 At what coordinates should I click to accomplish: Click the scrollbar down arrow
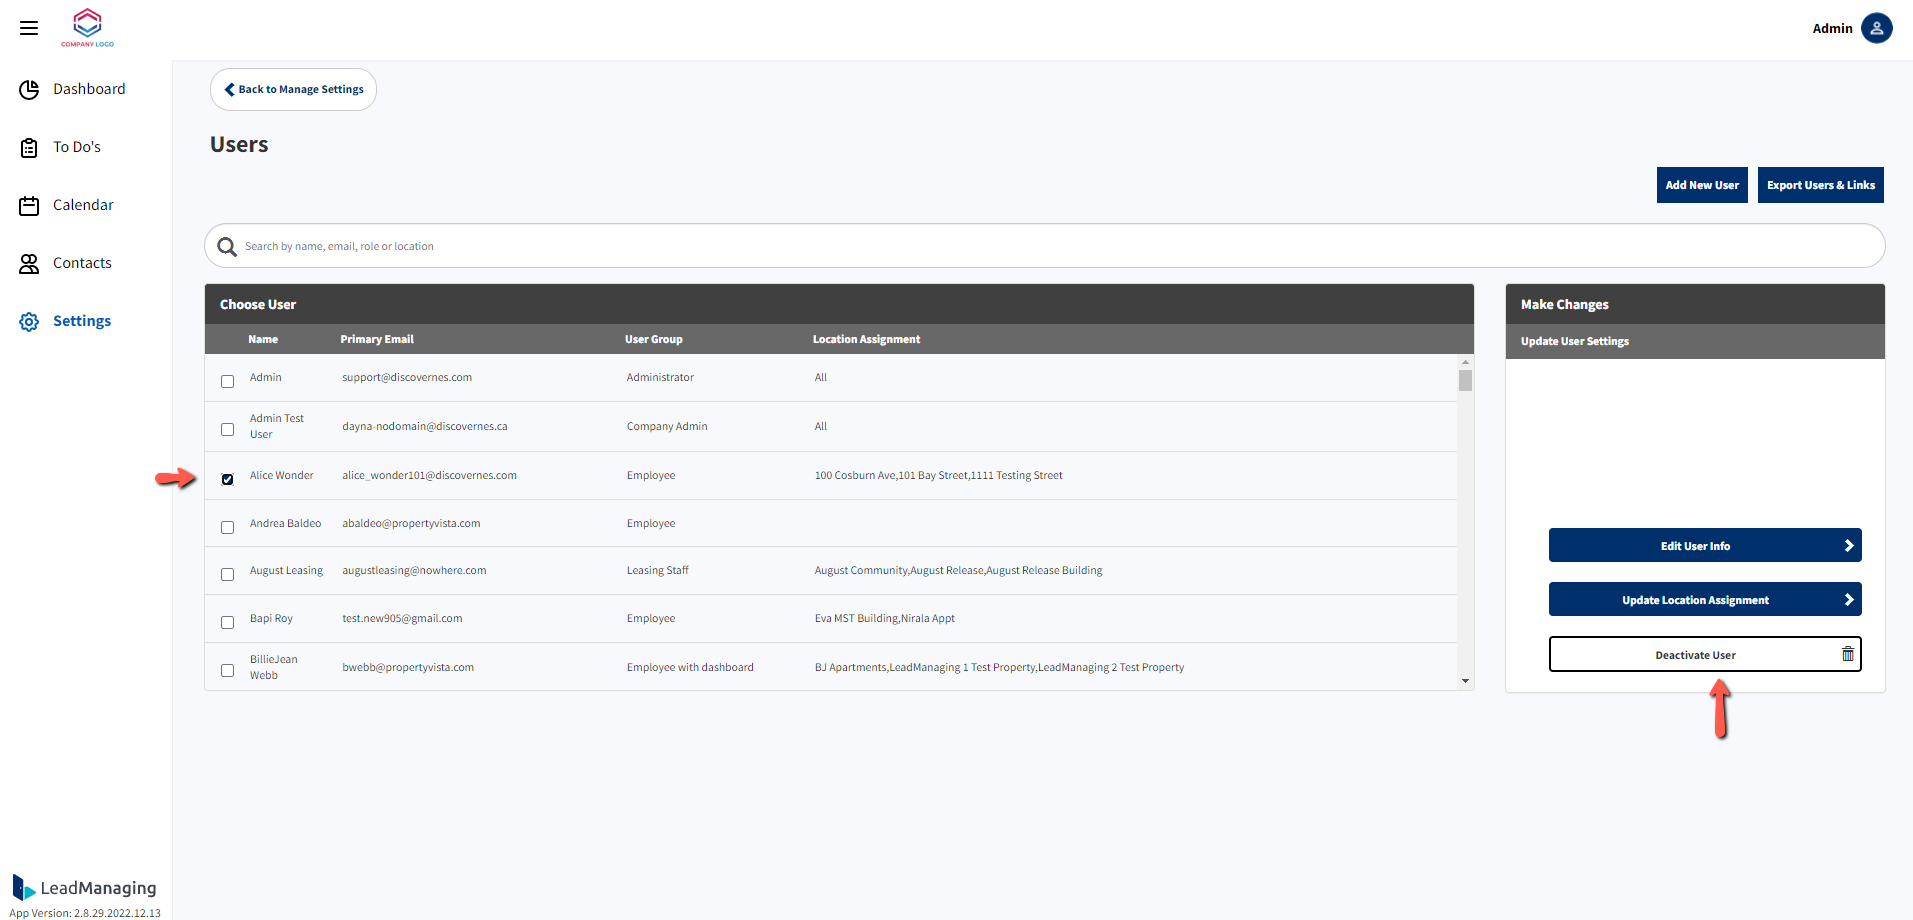[x=1465, y=681]
